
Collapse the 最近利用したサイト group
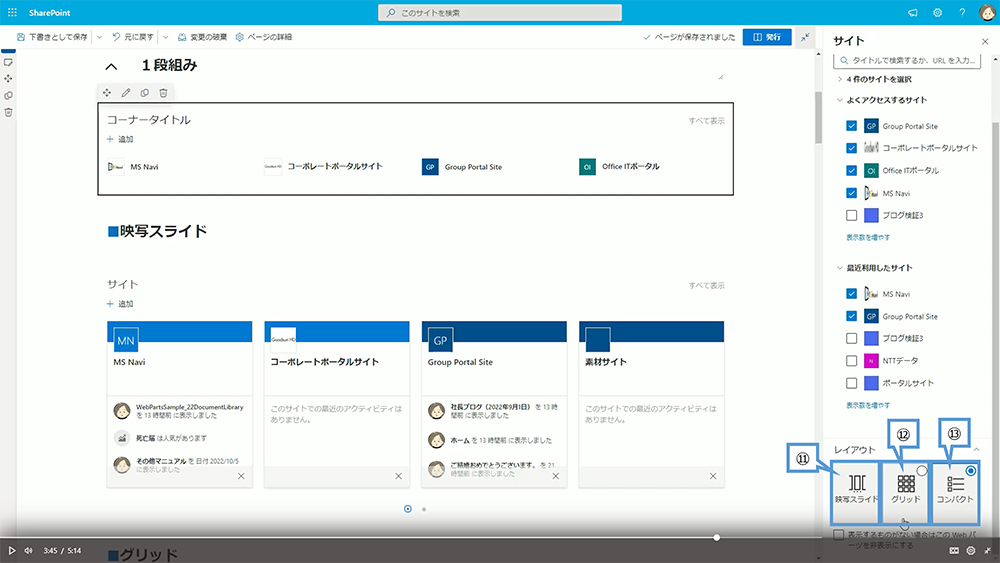839,268
